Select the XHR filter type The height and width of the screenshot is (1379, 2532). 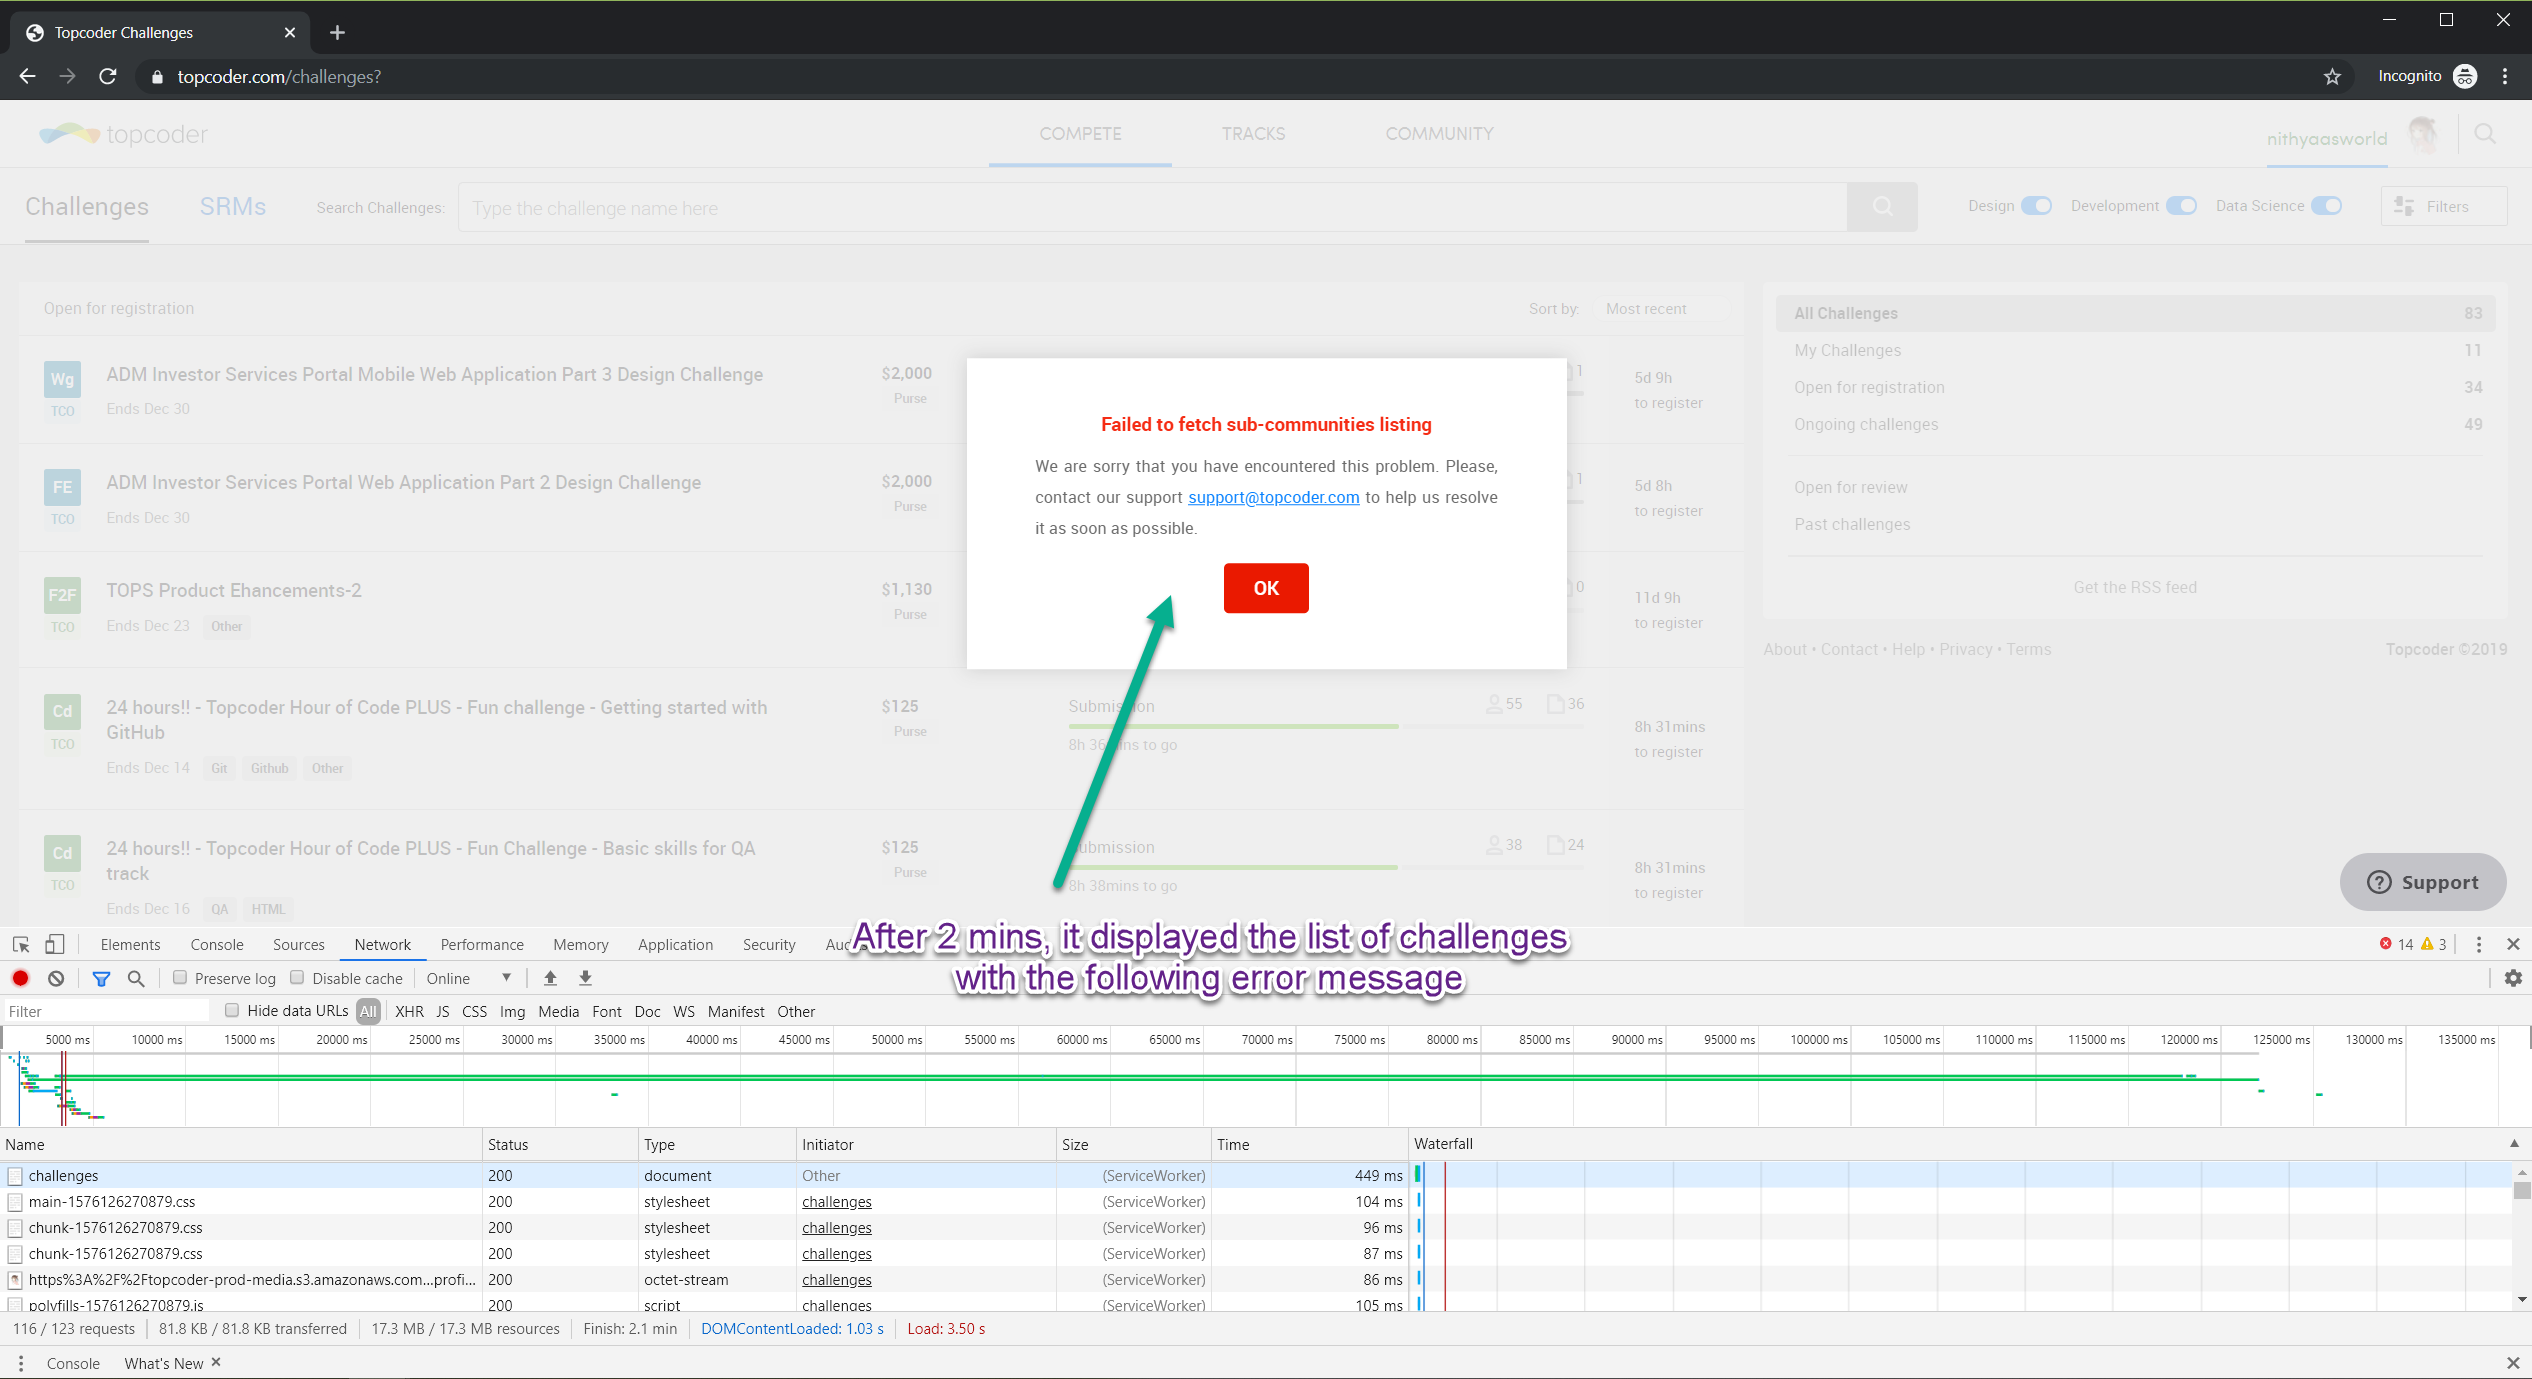(409, 1011)
